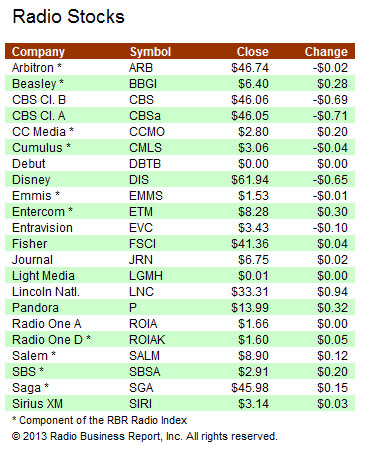370x458 pixels.
Task: Click the Fisher company name
Action: [29, 244]
